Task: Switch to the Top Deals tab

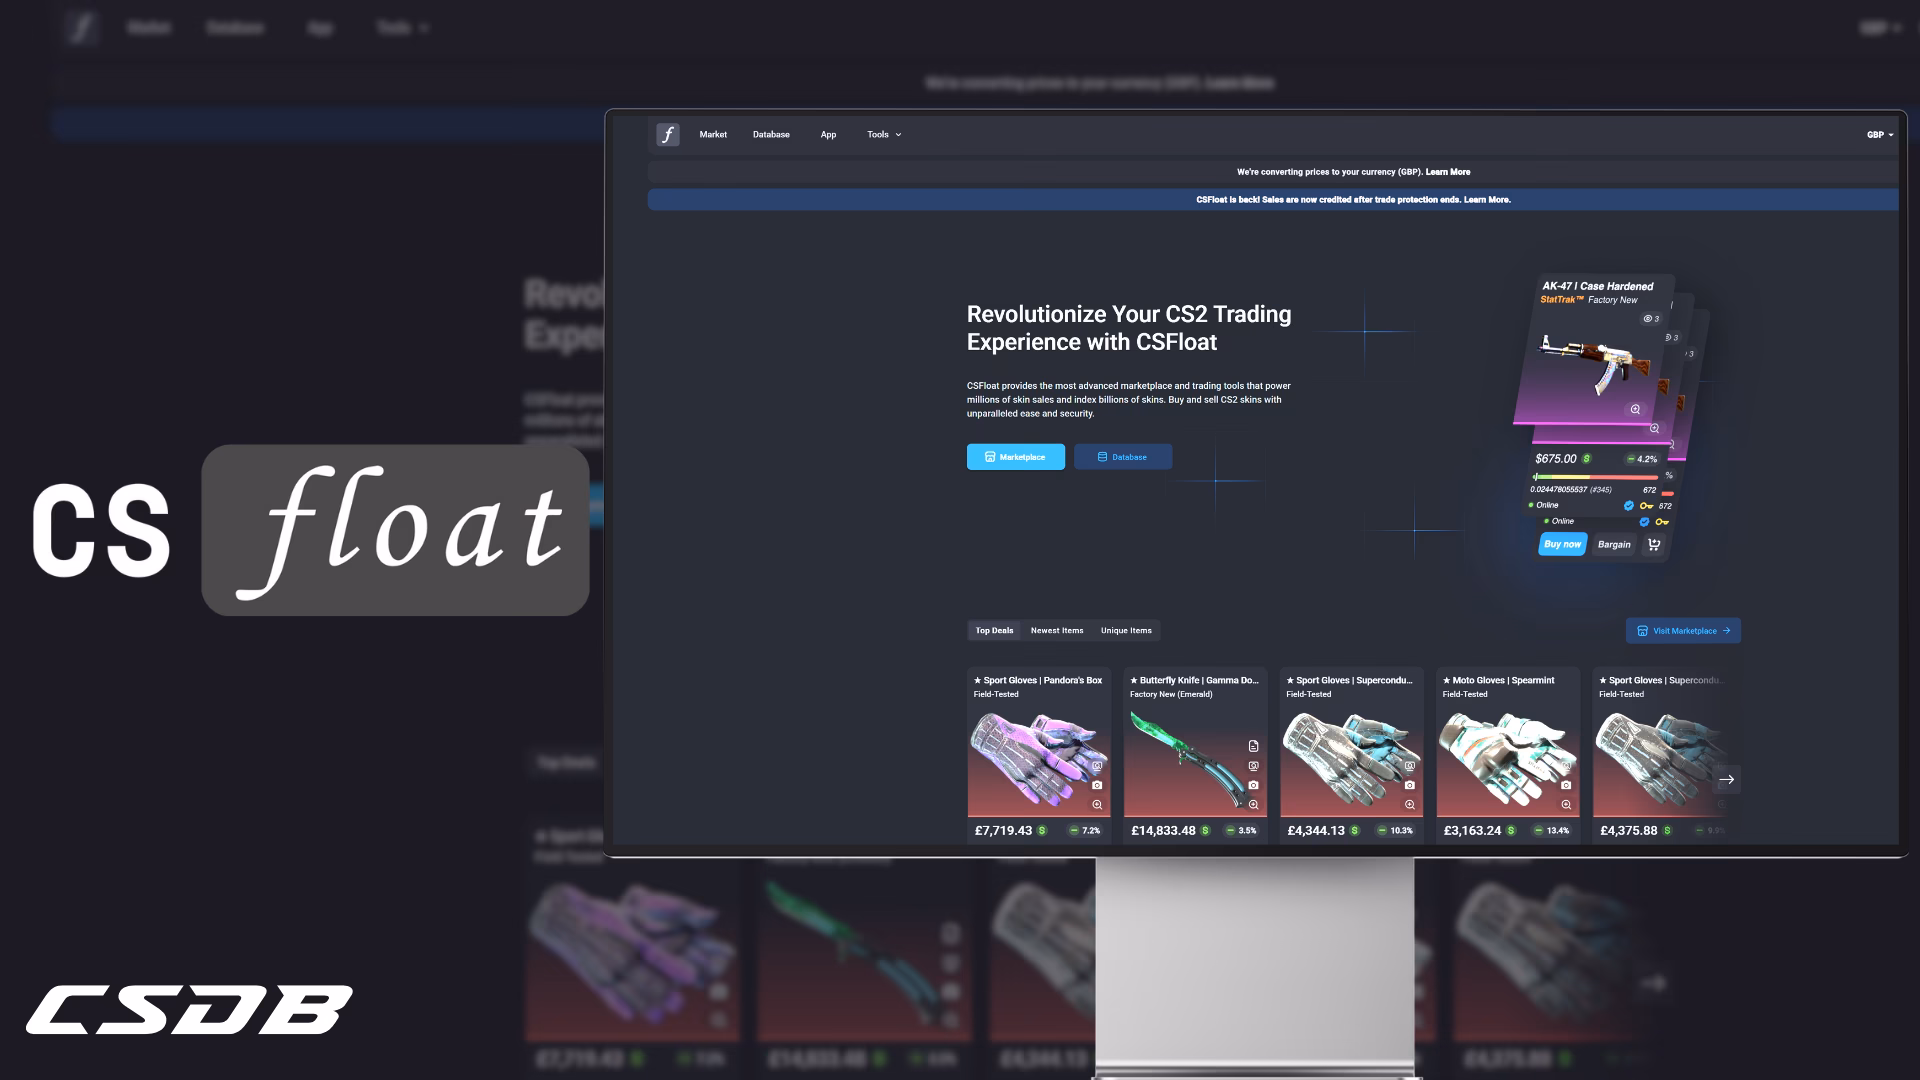Action: pyautogui.click(x=994, y=630)
